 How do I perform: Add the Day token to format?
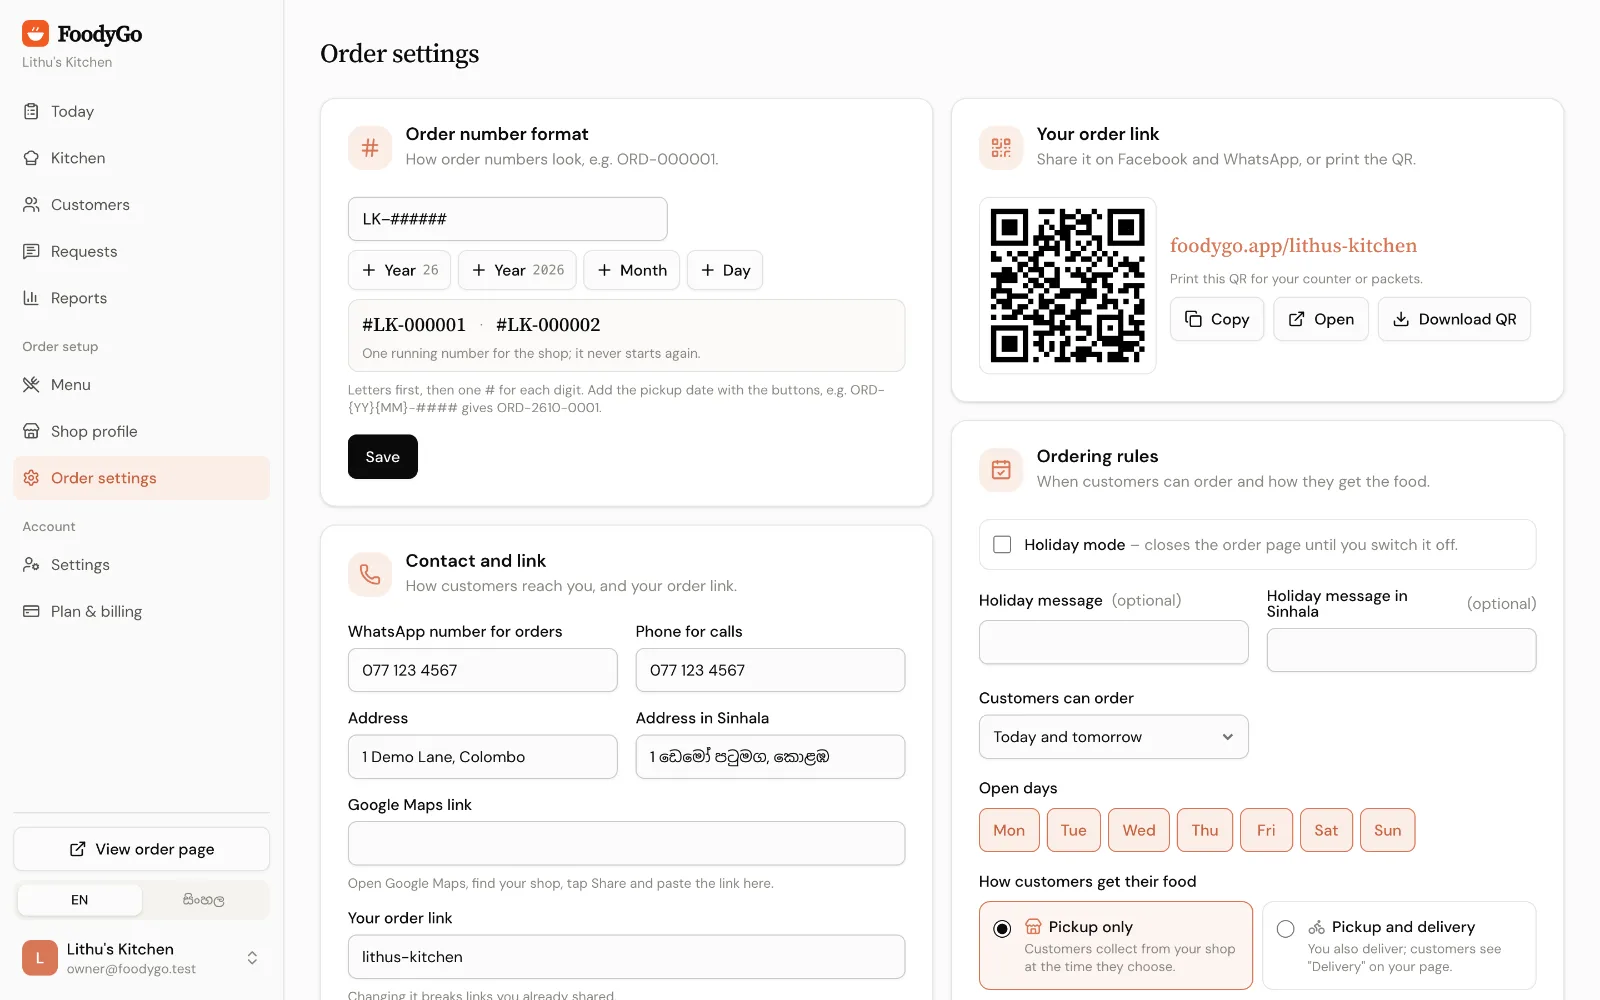tap(725, 270)
